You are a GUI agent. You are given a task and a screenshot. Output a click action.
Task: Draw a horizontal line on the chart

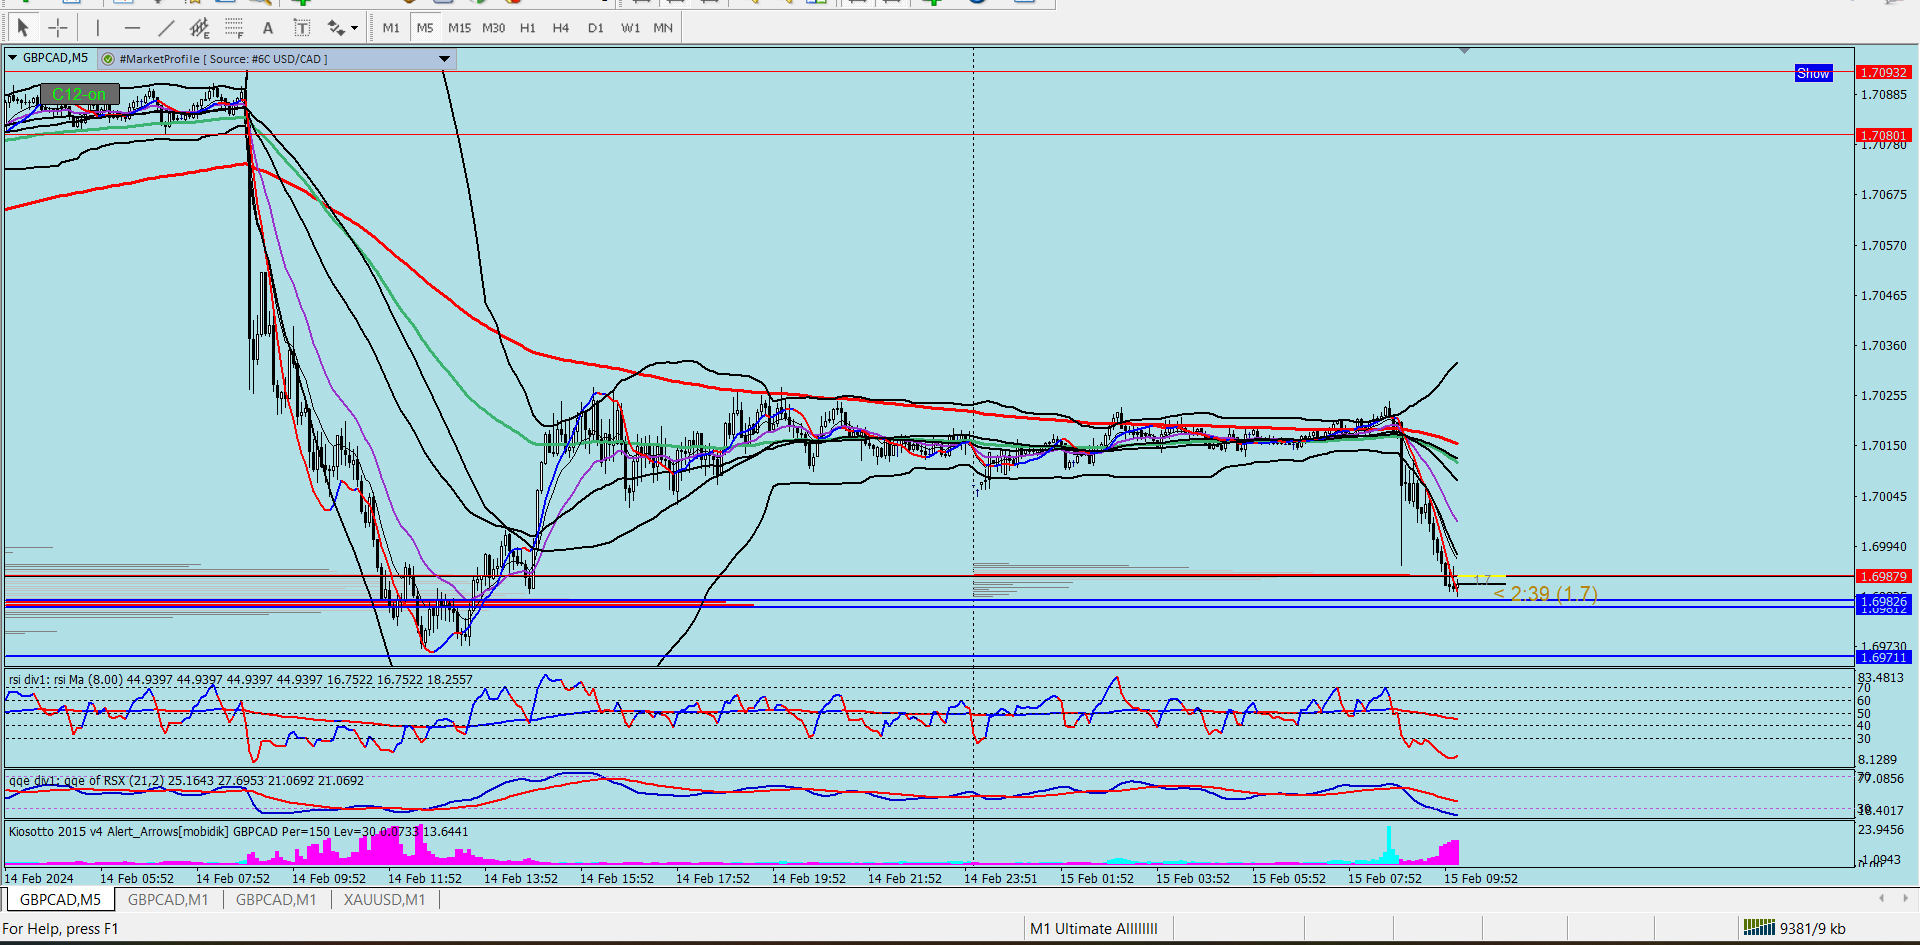tap(132, 28)
